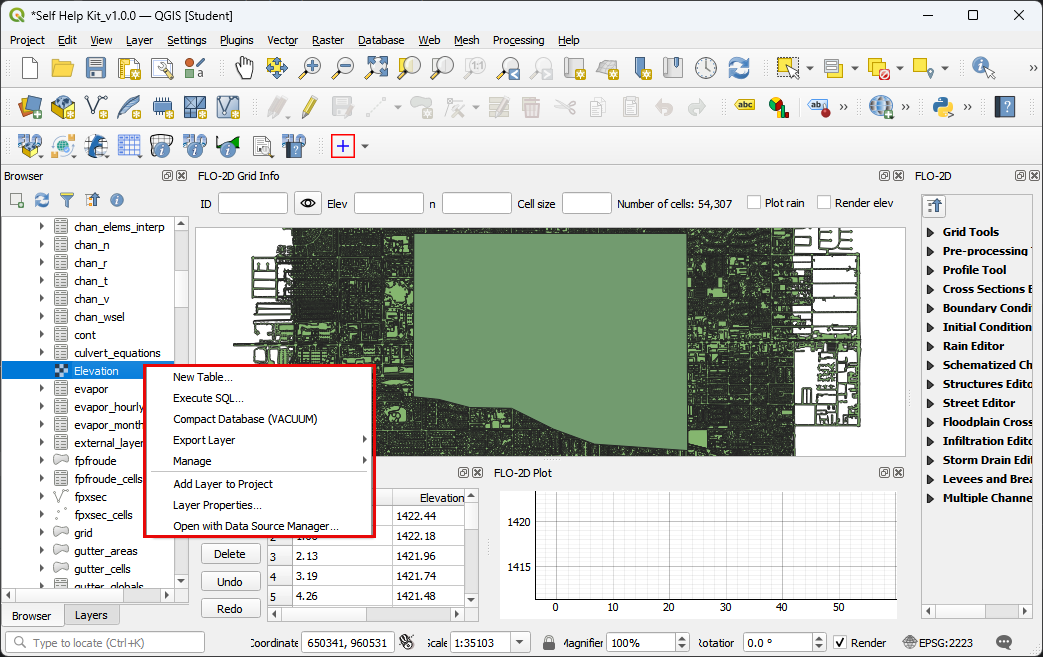Click the Refresh map canvas icon
The image size is (1043, 657).
(738, 68)
